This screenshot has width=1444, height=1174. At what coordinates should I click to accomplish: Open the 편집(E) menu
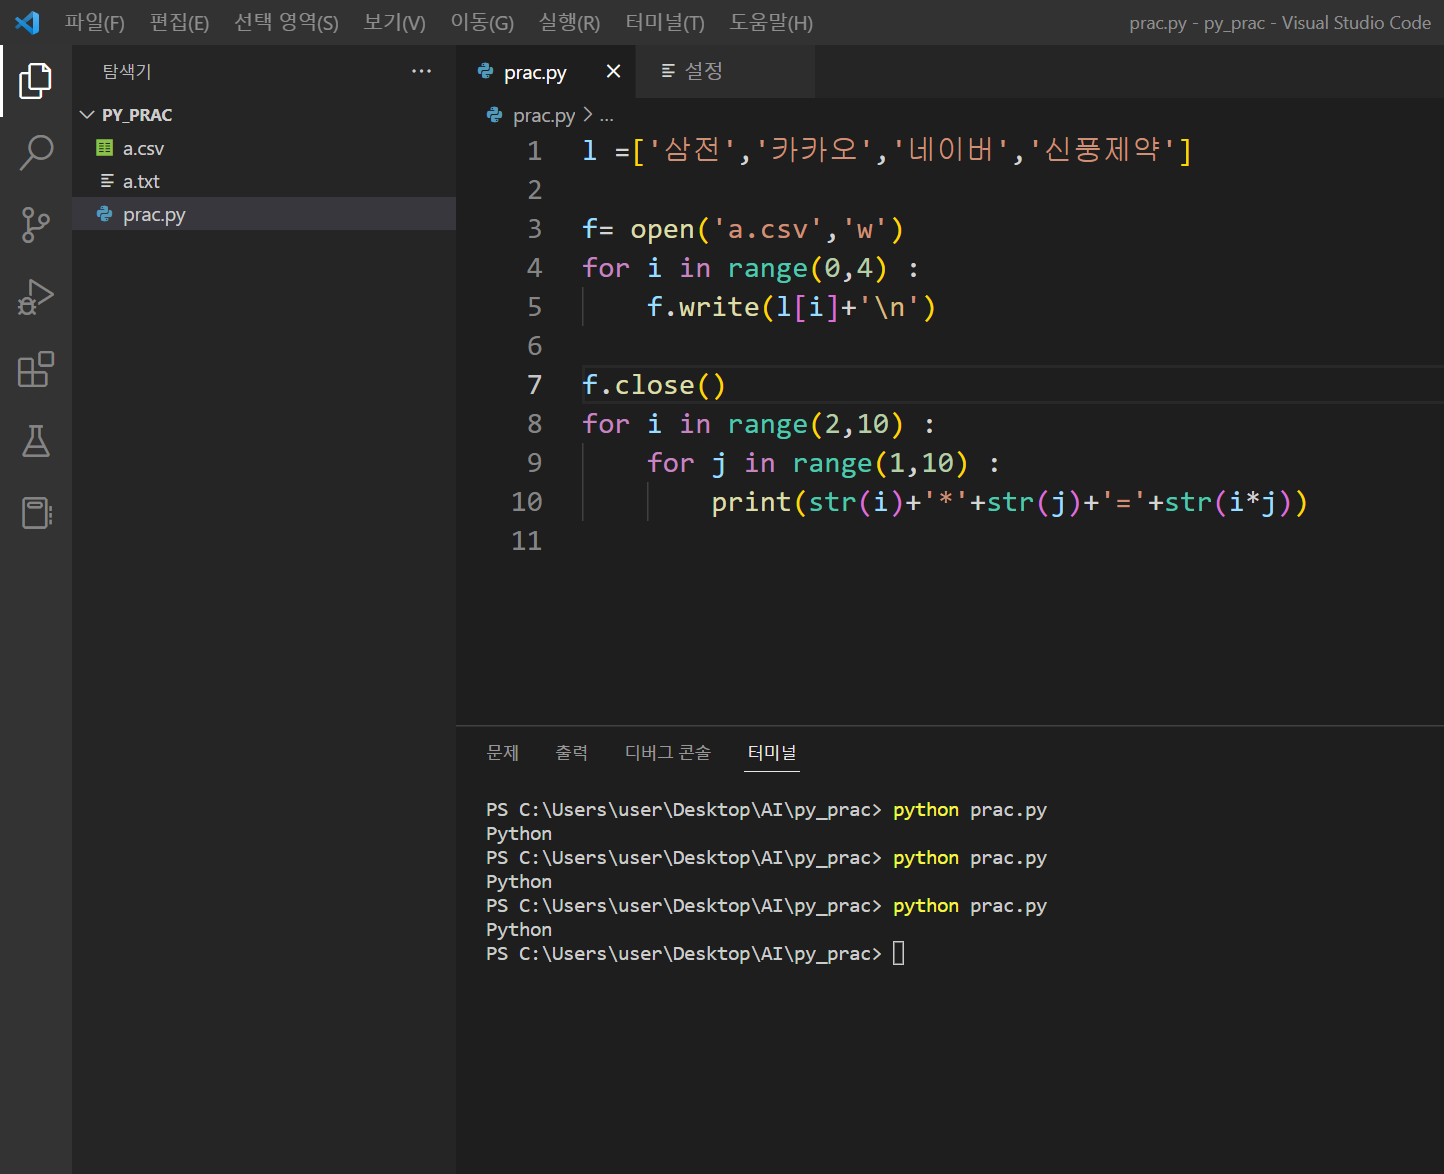(x=180, y=22)
